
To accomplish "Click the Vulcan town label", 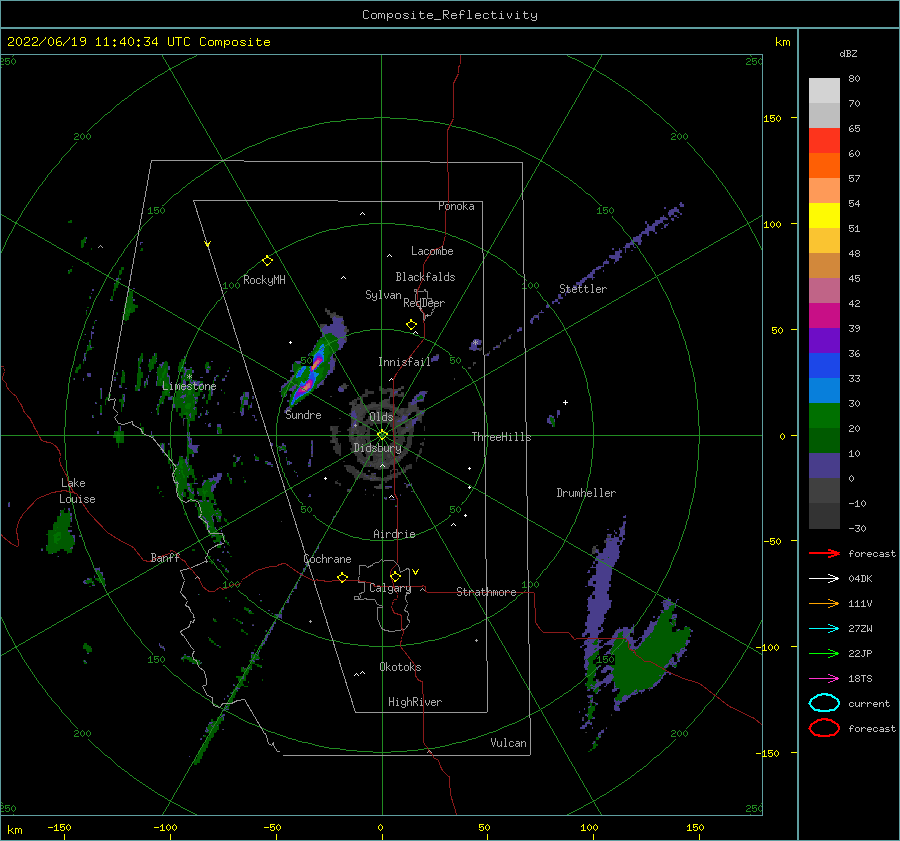I will 509,743.
